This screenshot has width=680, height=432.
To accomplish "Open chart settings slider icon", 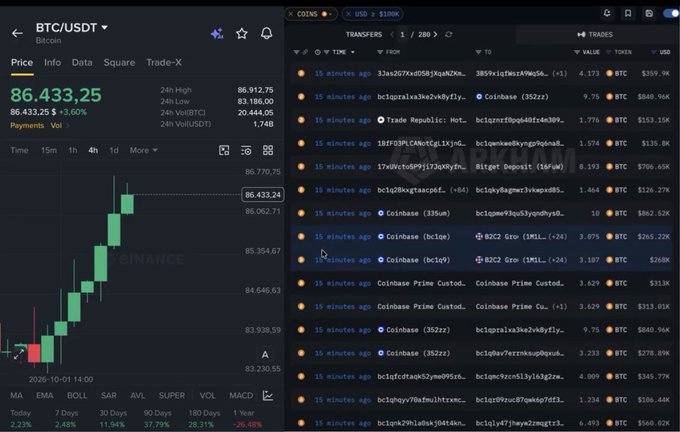I will (246, 150).
